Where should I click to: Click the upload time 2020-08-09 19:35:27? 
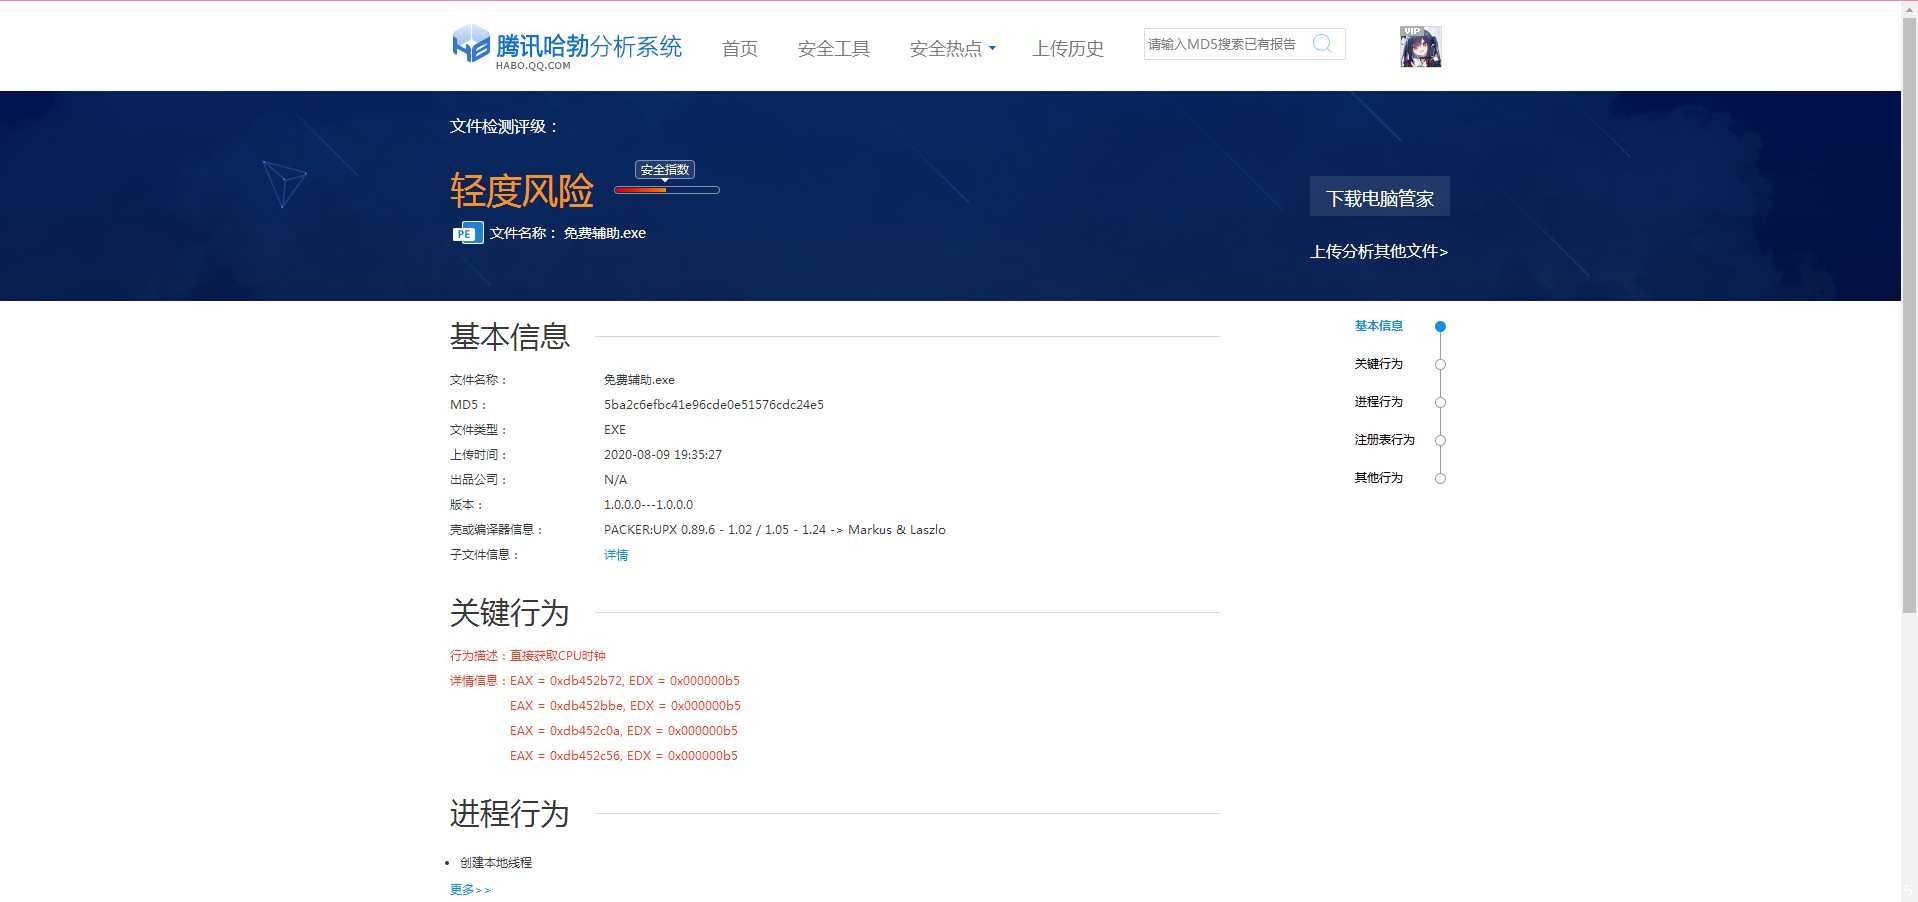[663, 455]
